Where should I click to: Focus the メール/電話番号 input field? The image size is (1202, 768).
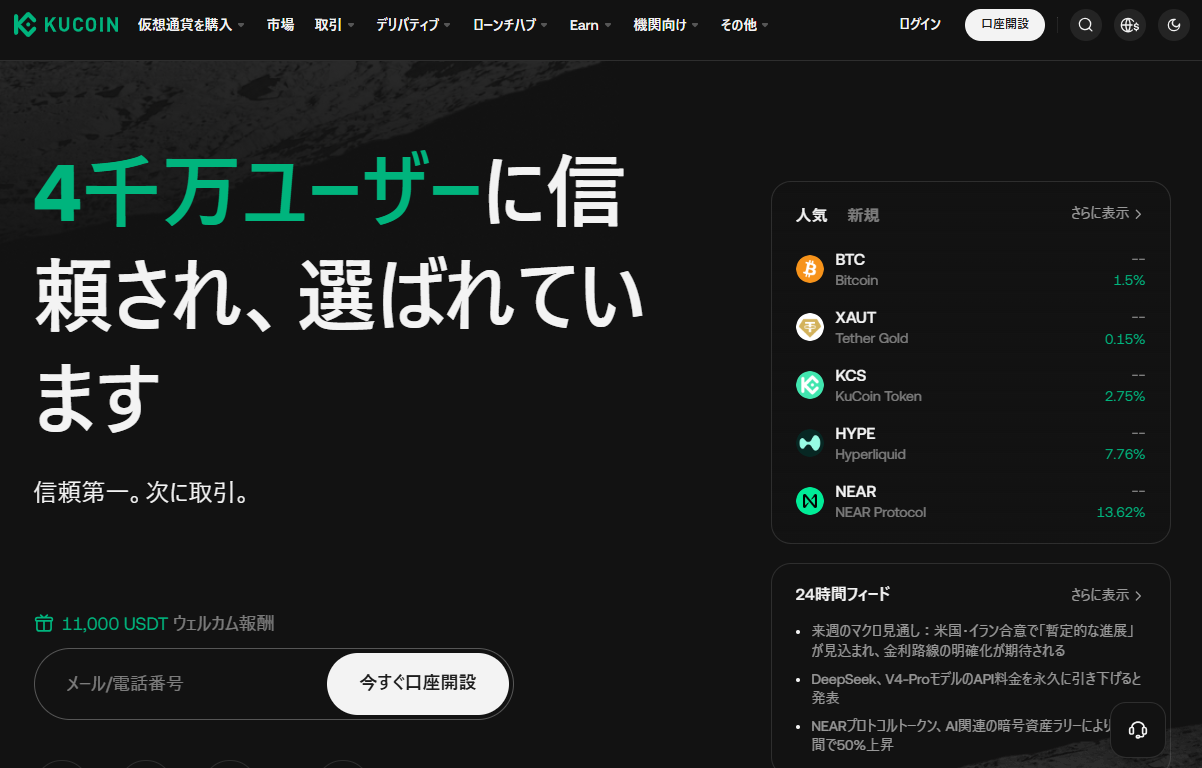pos(182,684)
